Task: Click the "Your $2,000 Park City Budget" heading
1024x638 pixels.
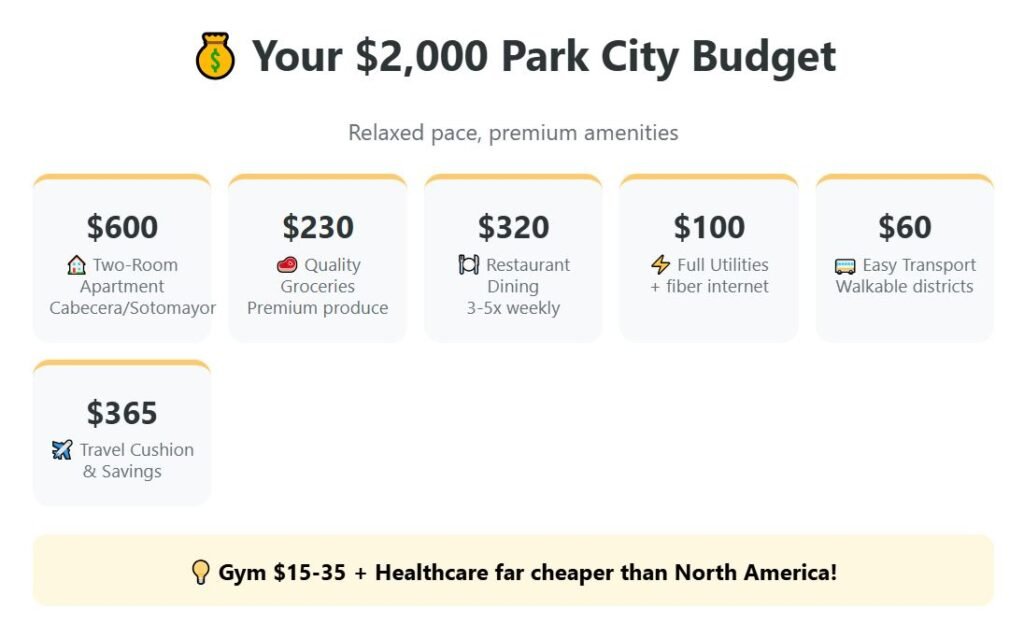Action: tap(543, 56)
